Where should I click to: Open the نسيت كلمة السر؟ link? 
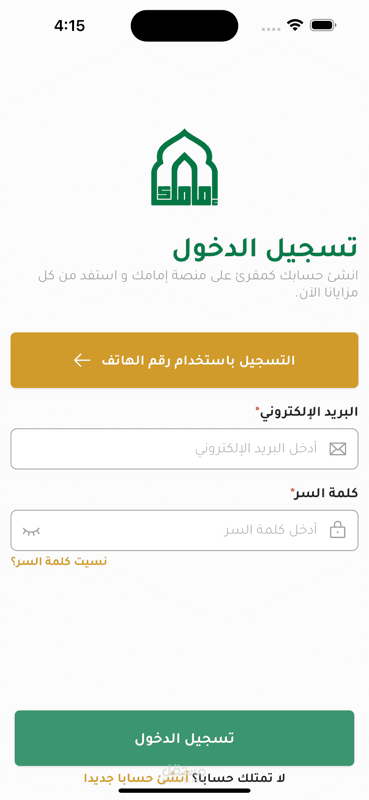(59, 561)
